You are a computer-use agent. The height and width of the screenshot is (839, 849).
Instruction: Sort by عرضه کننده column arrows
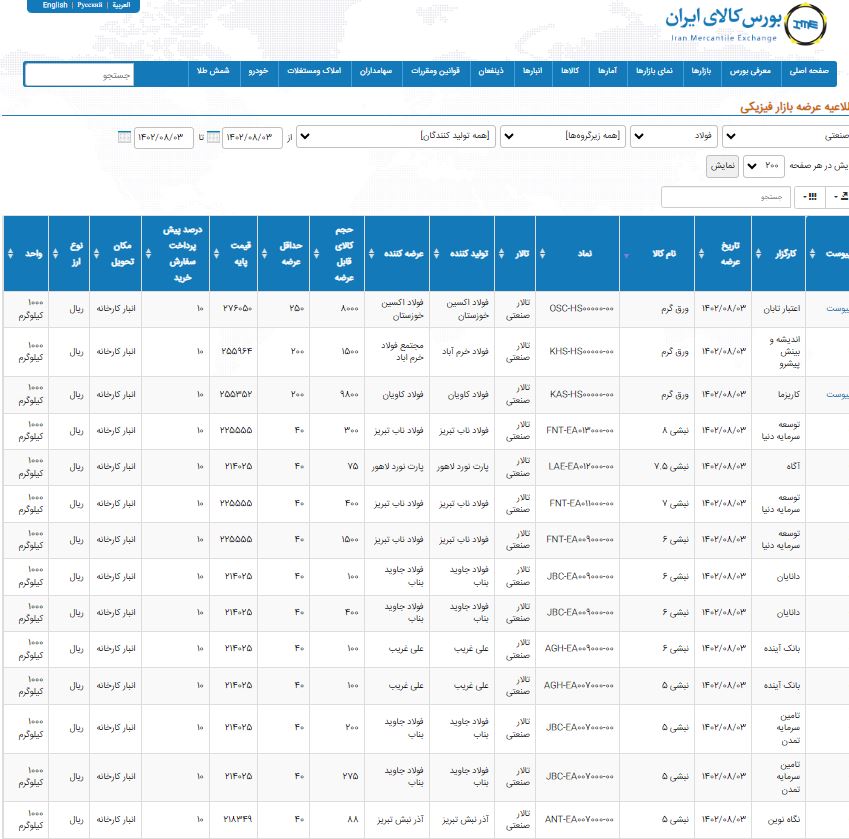point(371,253)
